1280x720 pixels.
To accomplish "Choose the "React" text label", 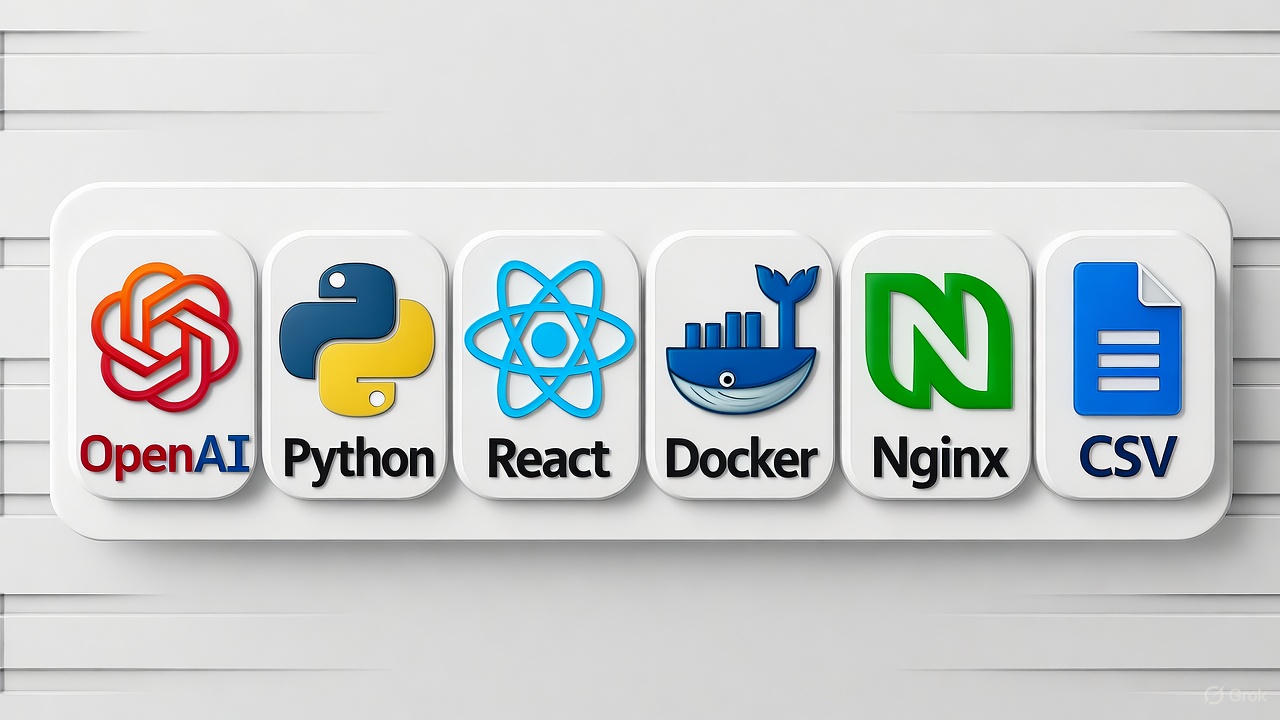I will click(548, 458).
